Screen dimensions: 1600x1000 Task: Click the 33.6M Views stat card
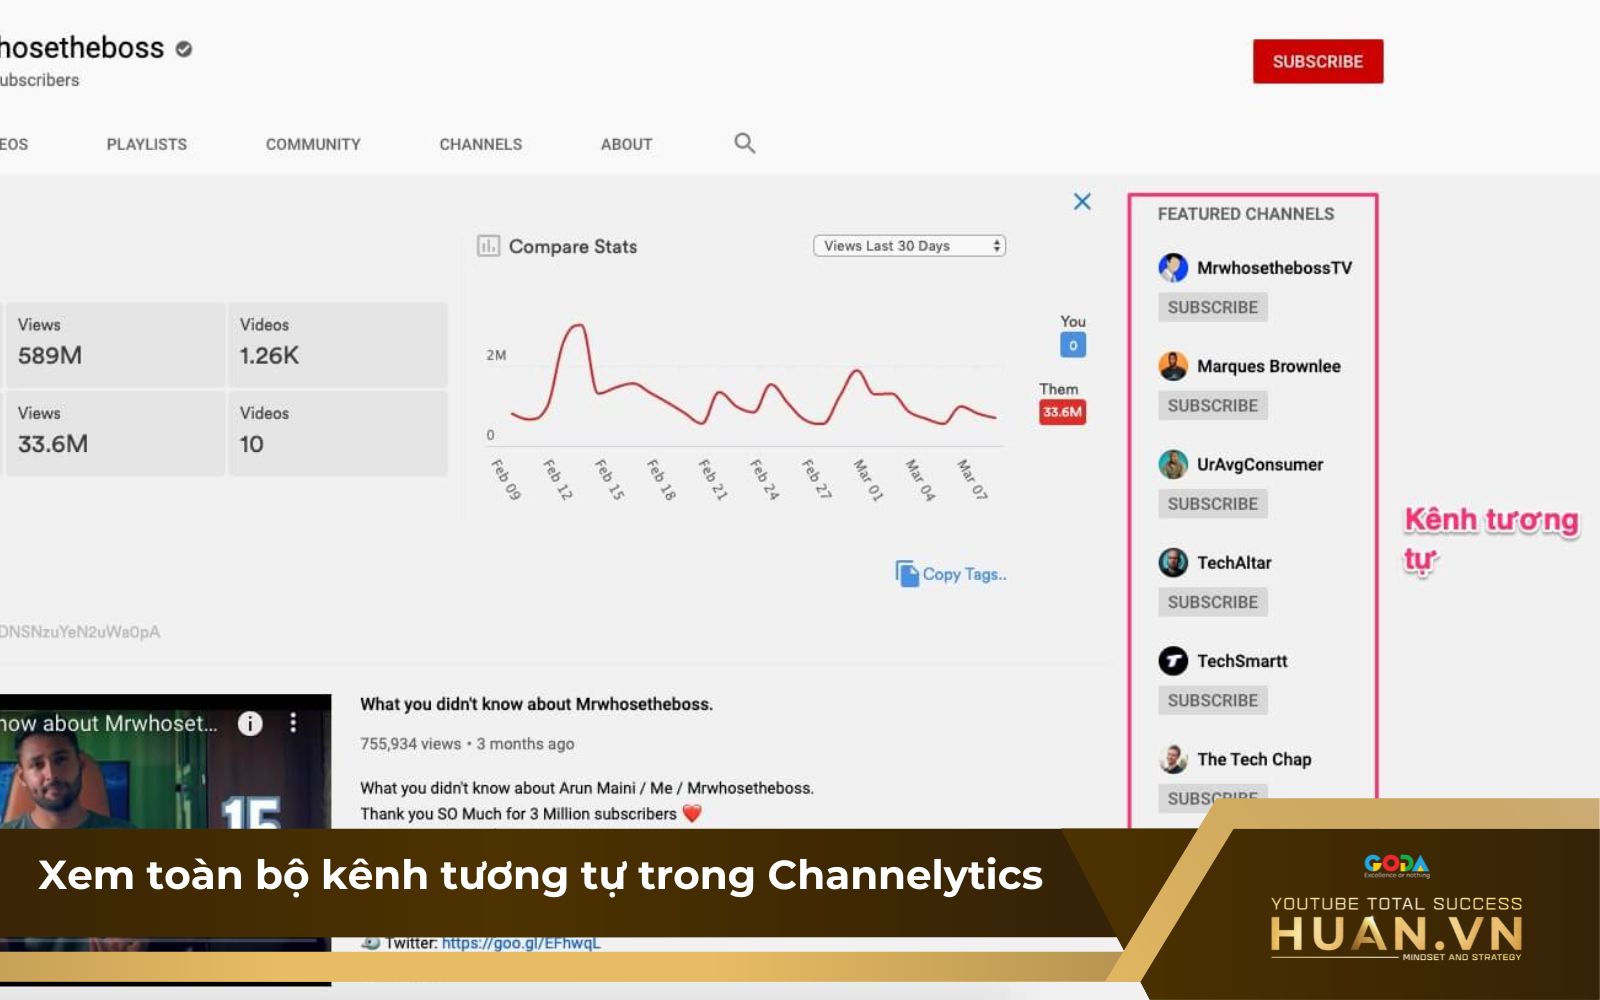(116, 432)
